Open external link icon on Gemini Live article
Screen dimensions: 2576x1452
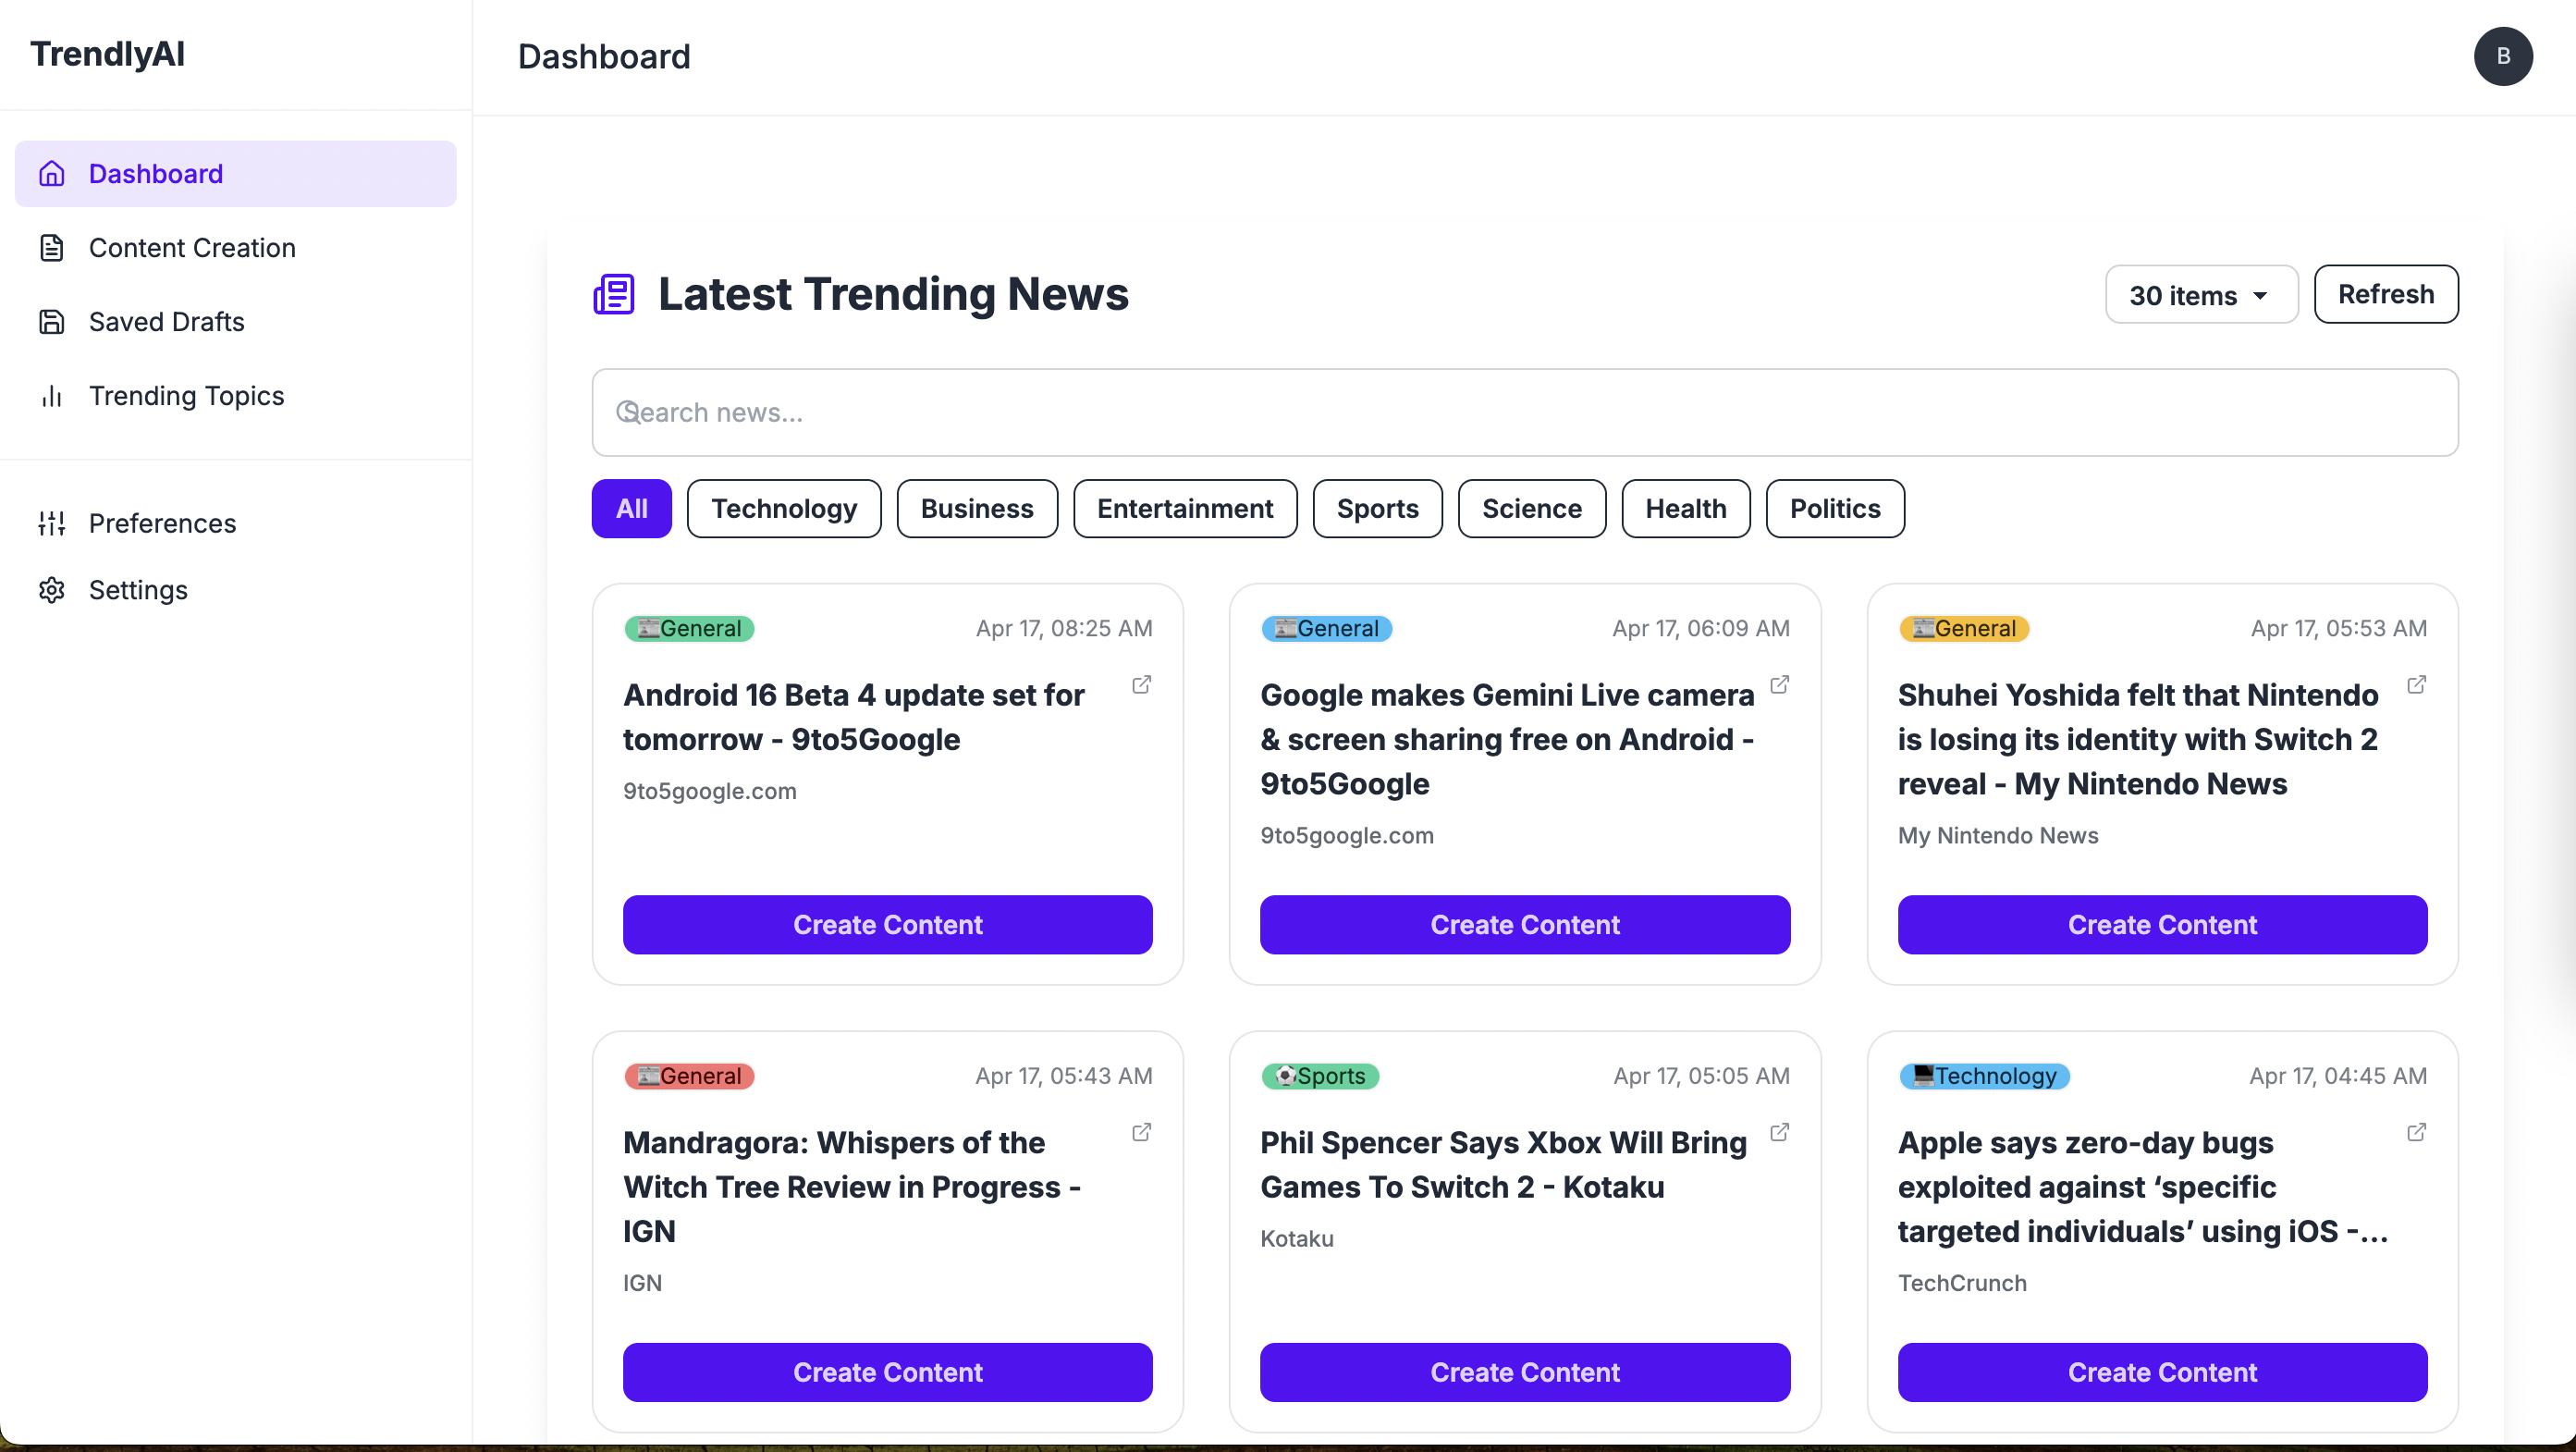(1779, 685)
